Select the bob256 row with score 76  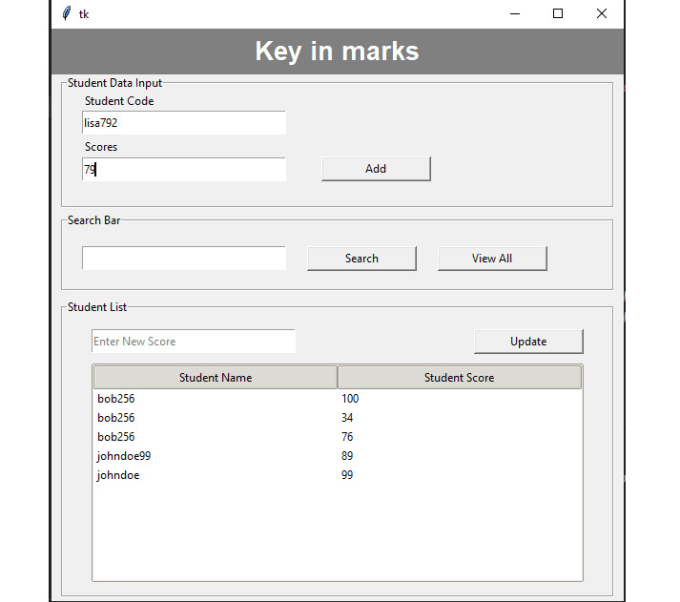(337, 437)
